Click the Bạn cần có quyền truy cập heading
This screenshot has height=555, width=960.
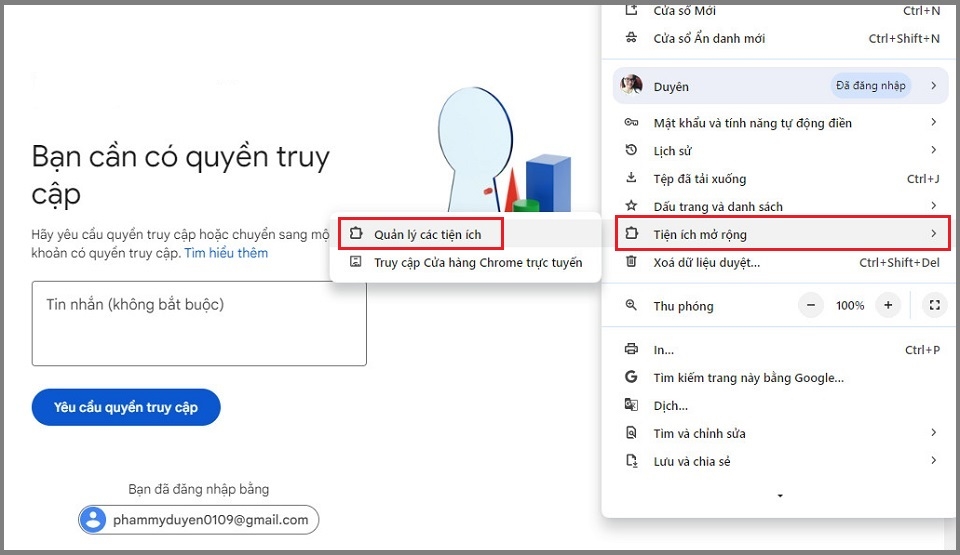click(181, 175)
